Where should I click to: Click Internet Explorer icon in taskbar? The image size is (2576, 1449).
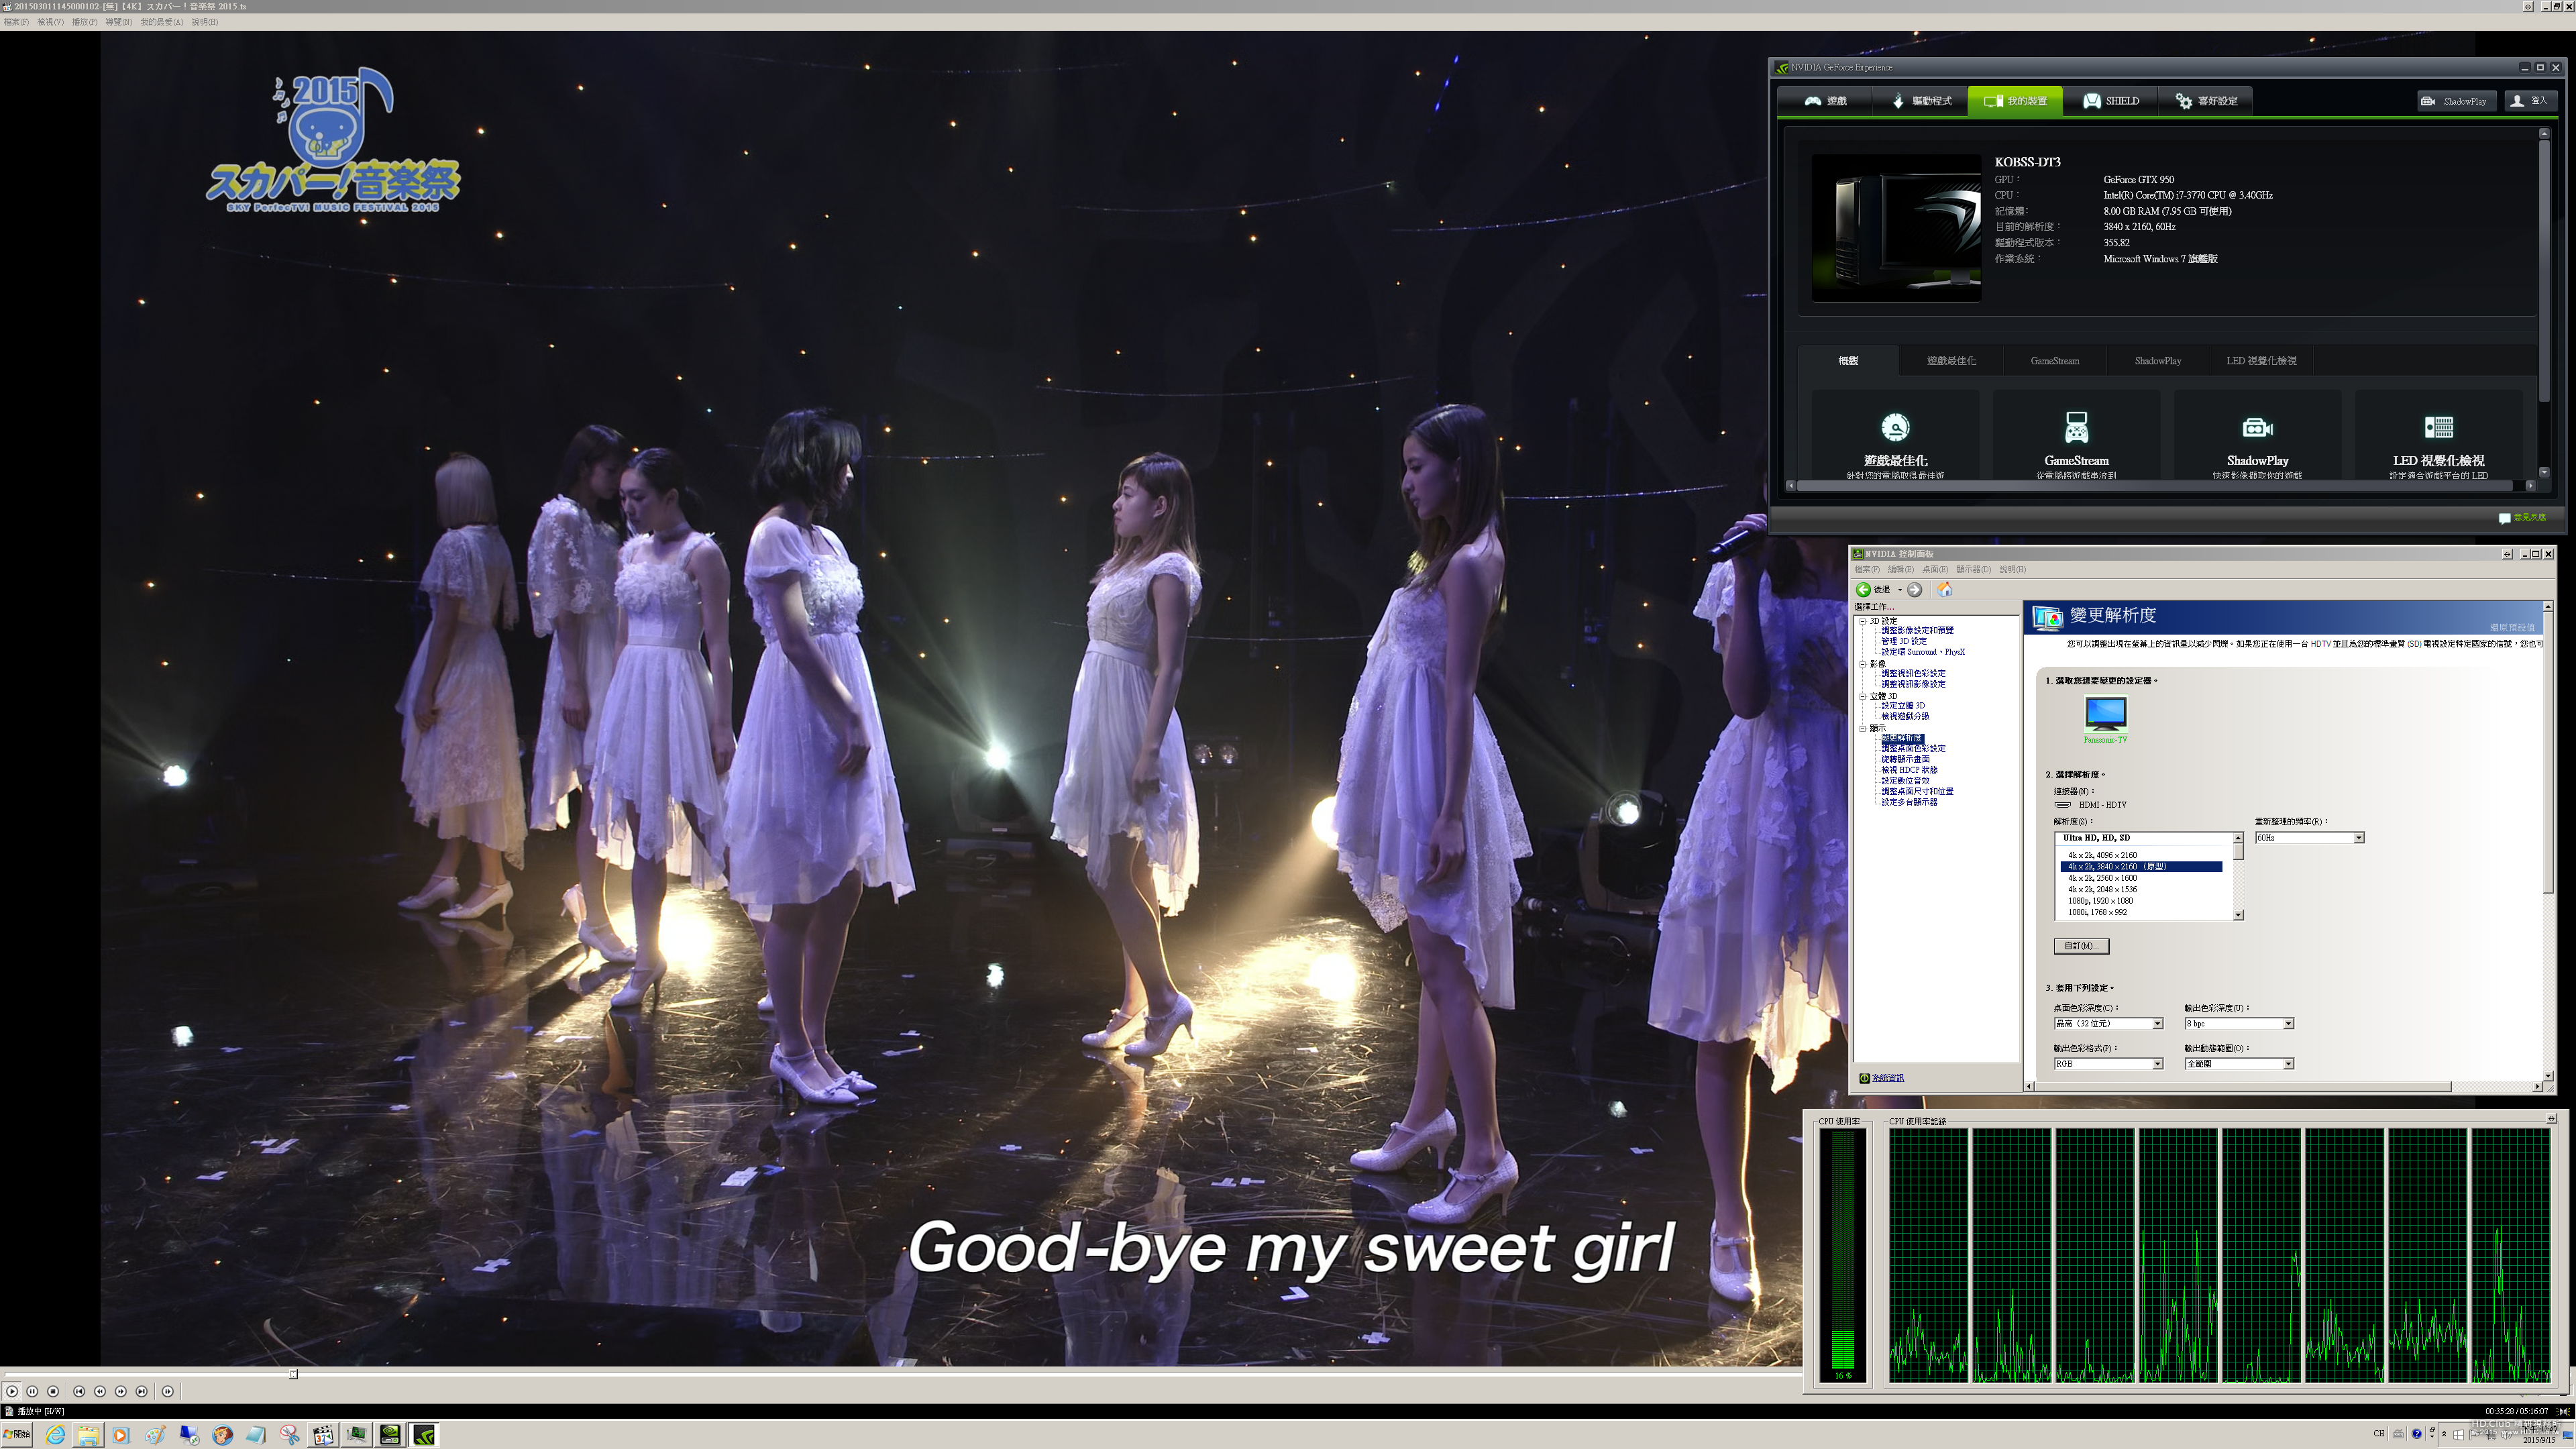click(56, 1435)
